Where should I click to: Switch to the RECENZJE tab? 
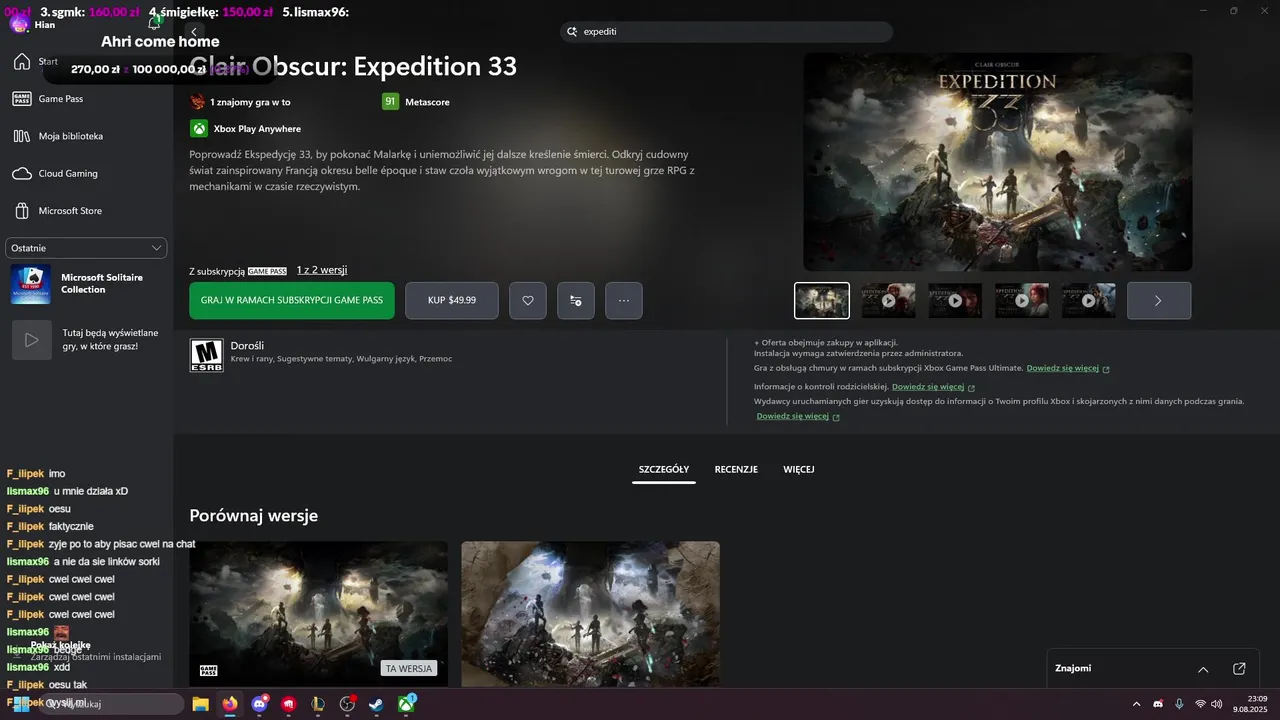point(736,469)
